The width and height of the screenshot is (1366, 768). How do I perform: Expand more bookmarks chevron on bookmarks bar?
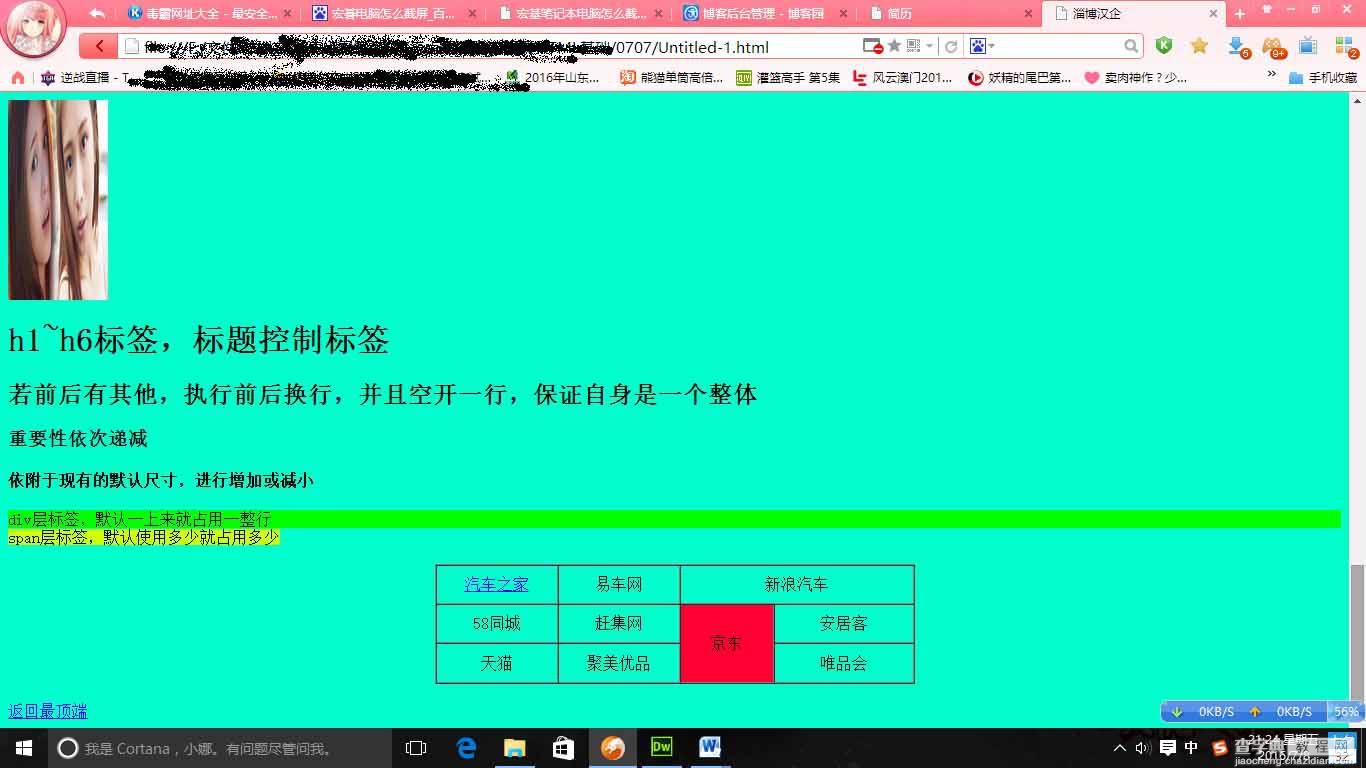coord(1272,74)
